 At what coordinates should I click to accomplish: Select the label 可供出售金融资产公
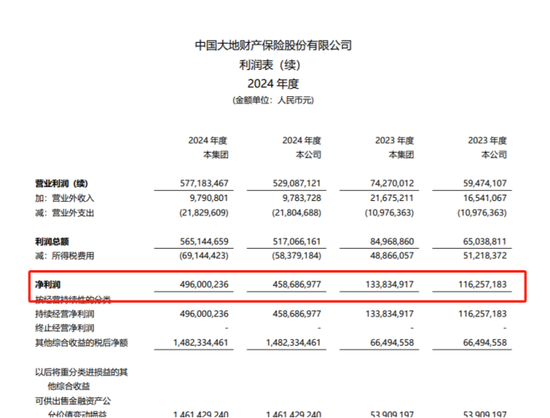(x=73, y=401)
